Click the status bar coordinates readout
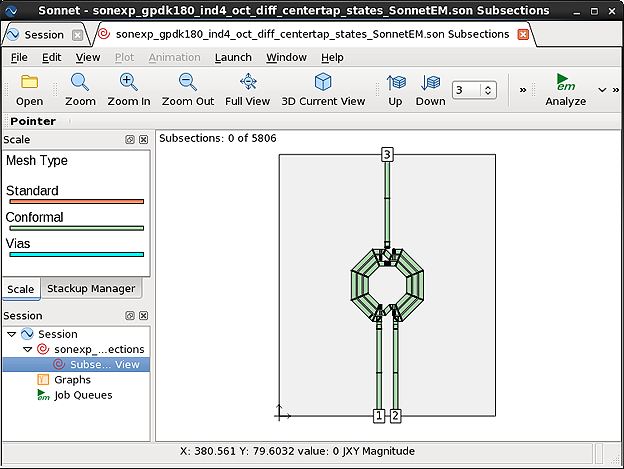The height and width of the screenshot is (469, 624). 297,451
